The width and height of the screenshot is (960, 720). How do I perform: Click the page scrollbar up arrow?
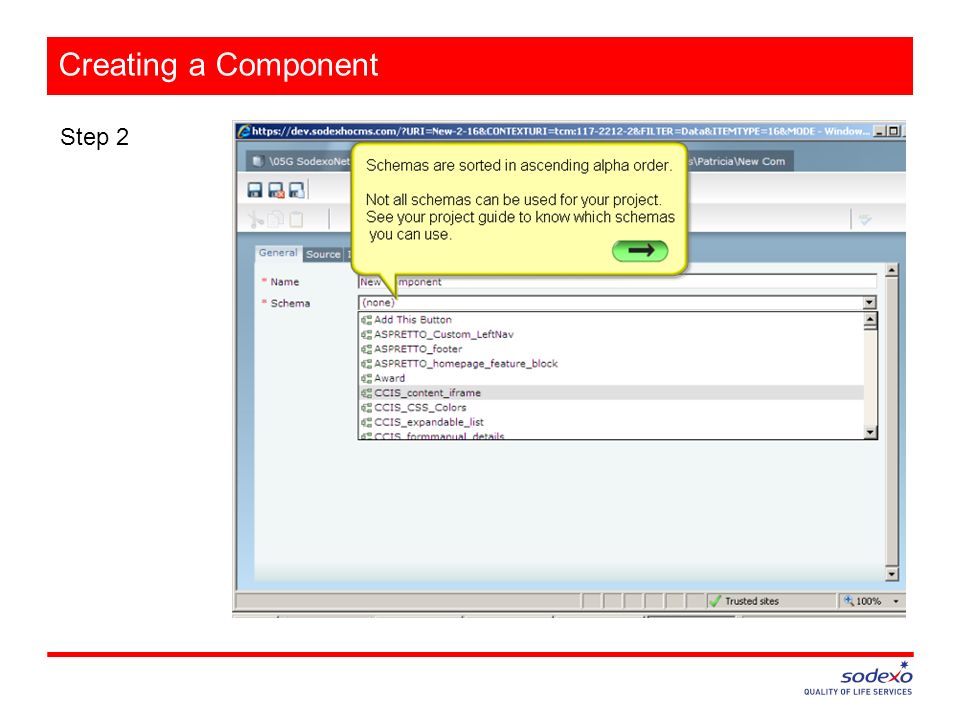click(891, 269)
